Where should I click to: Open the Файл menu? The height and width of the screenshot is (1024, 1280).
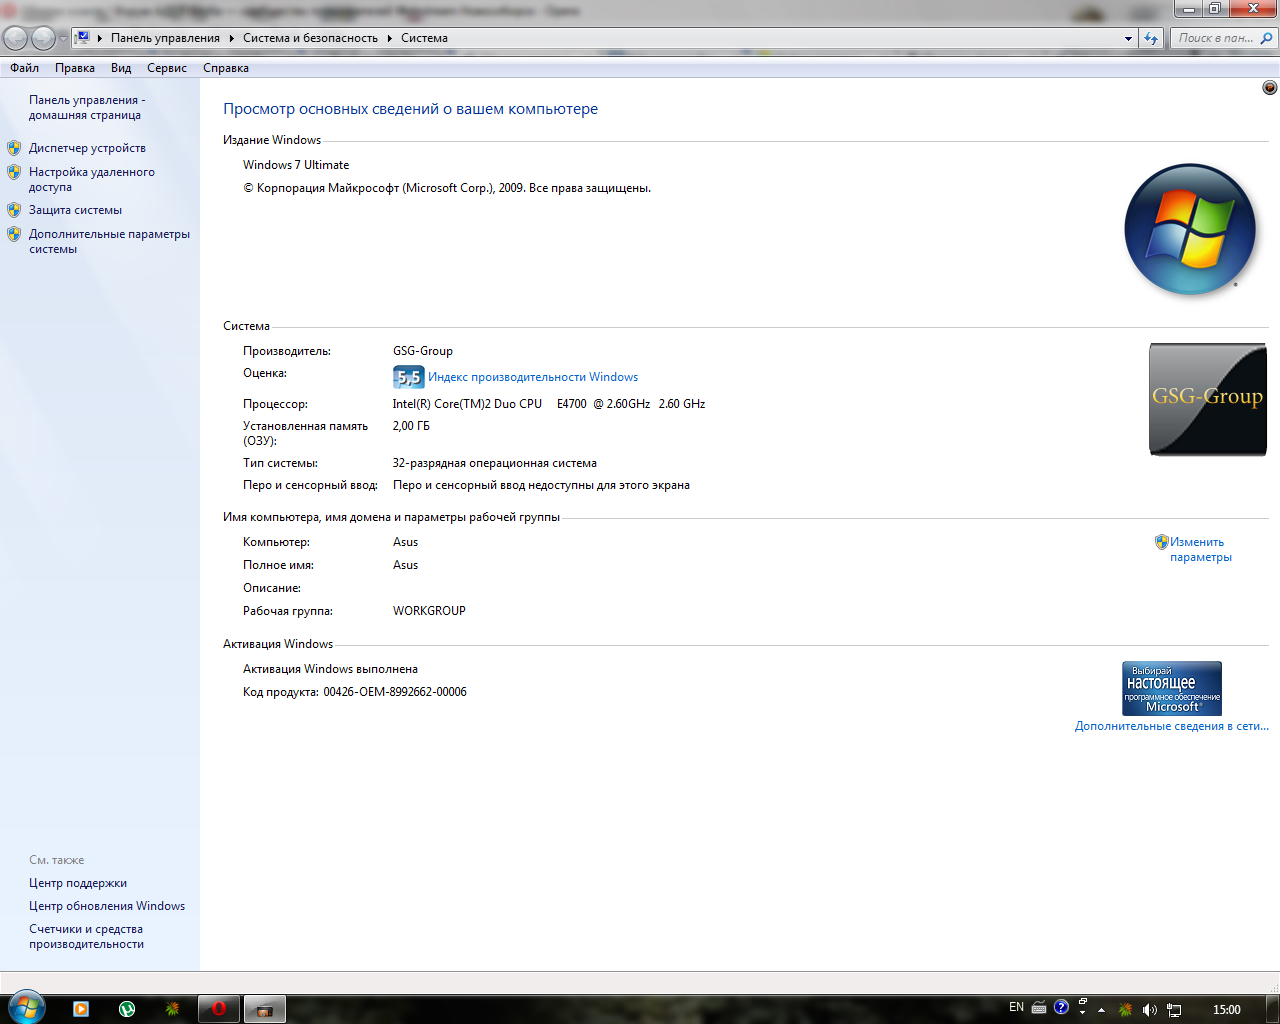click(25, 68)
